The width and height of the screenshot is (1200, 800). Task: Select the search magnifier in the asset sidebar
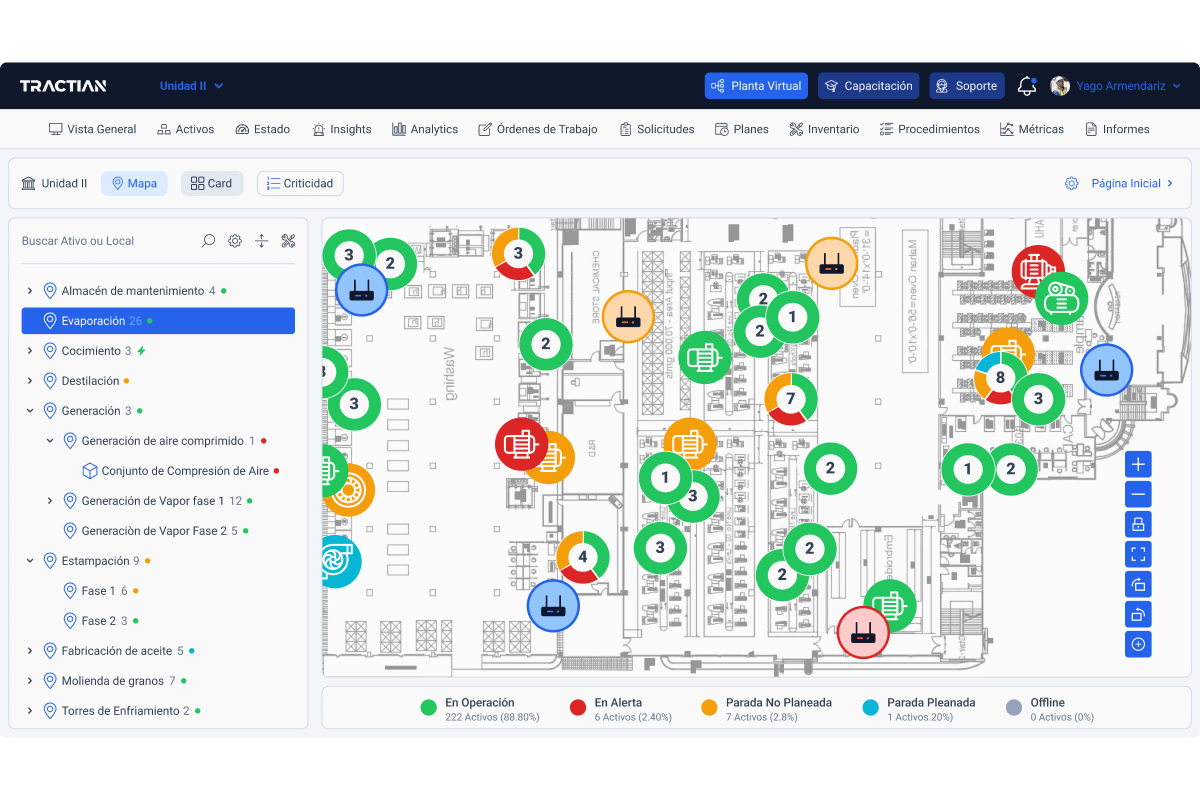208,240
